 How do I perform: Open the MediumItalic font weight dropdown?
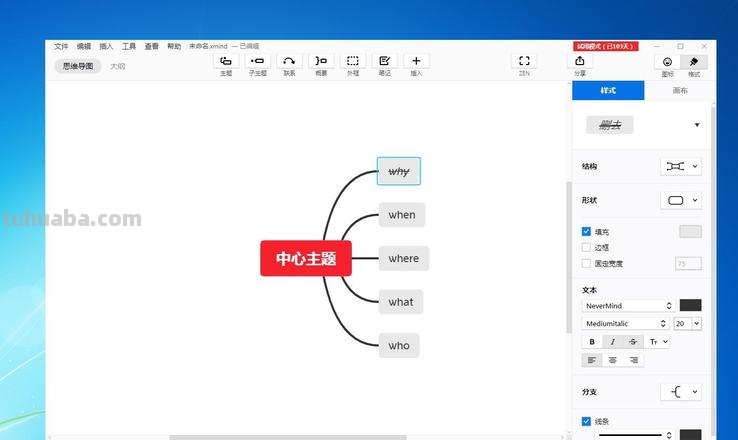pos(626,324)
